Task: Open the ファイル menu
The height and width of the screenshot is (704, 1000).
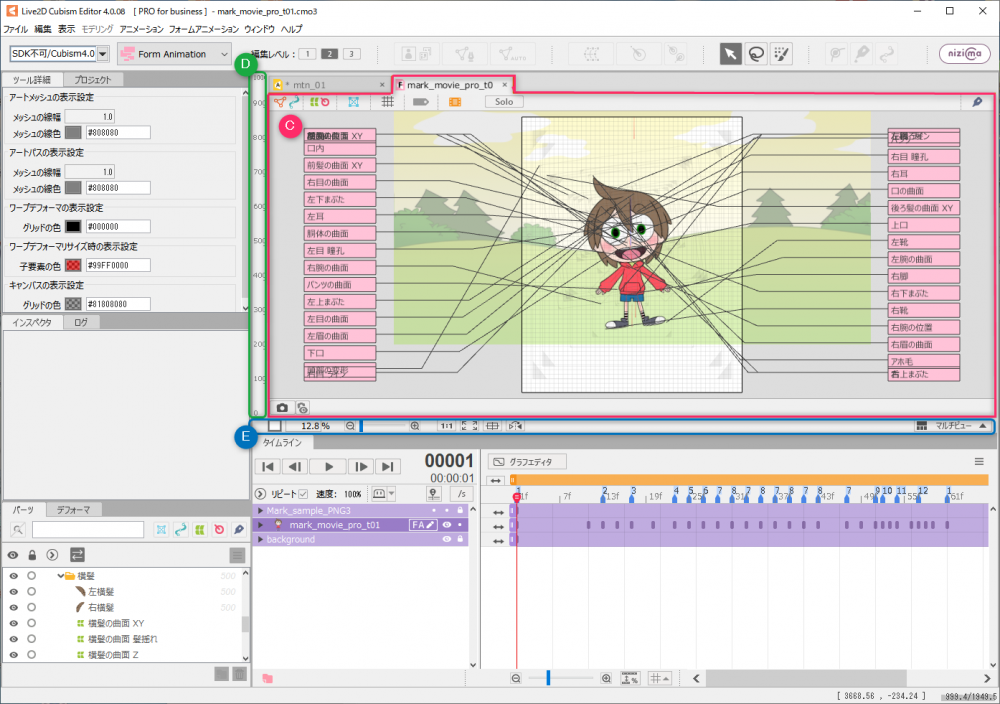Action: tap(15, 29)
